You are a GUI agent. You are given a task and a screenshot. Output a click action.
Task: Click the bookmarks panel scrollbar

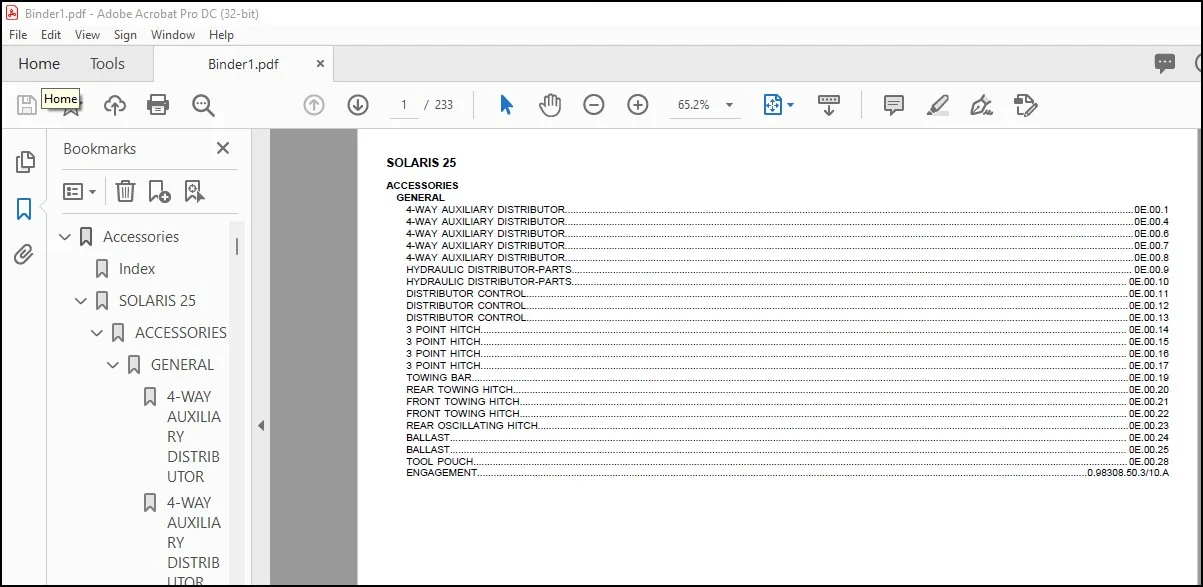237,246
